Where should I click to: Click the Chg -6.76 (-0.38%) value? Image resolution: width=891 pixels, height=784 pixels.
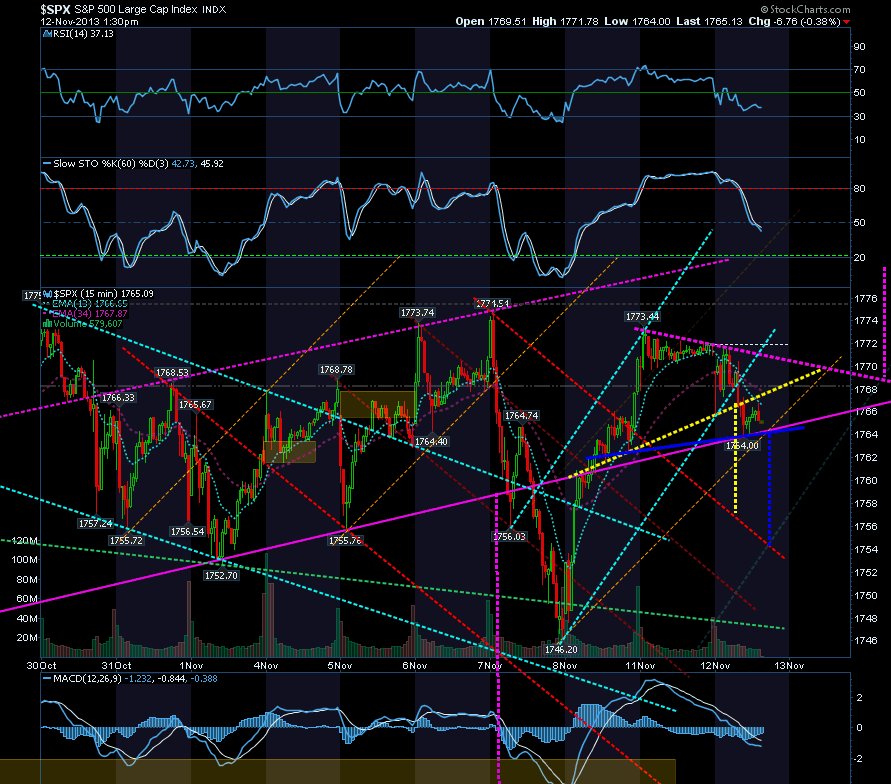click(x=794, y=22)
